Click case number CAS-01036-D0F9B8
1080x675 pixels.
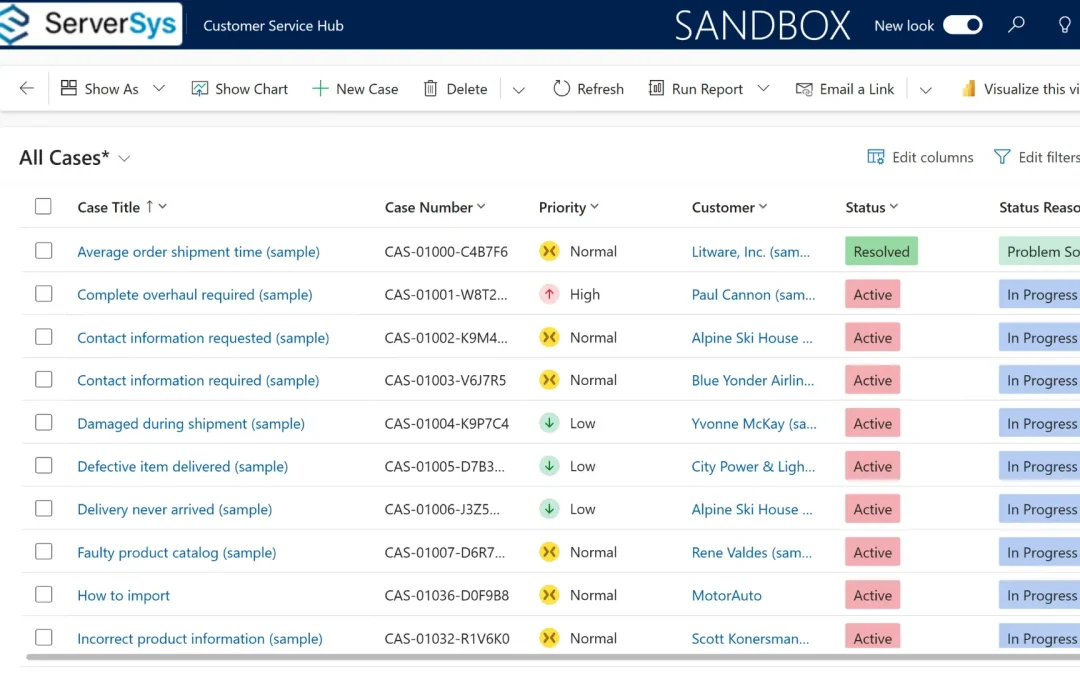pos(446,596)
